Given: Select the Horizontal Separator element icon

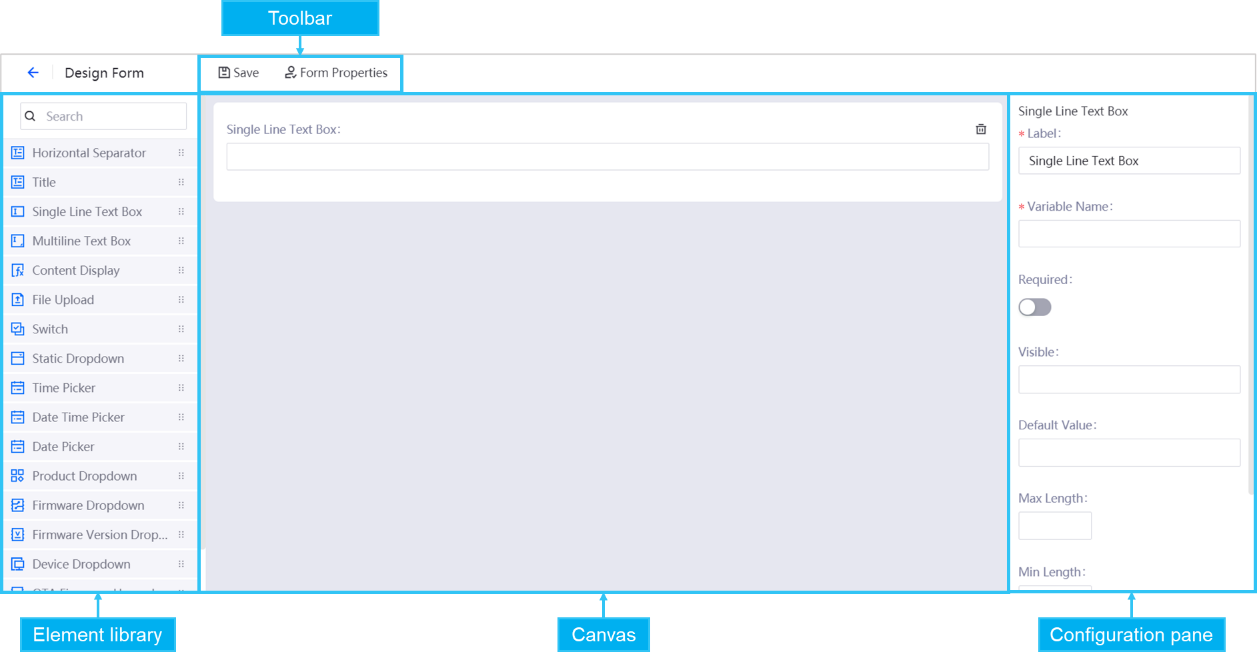Looking at the screenshot, I should pyautogui.click(x=18, y=153).
